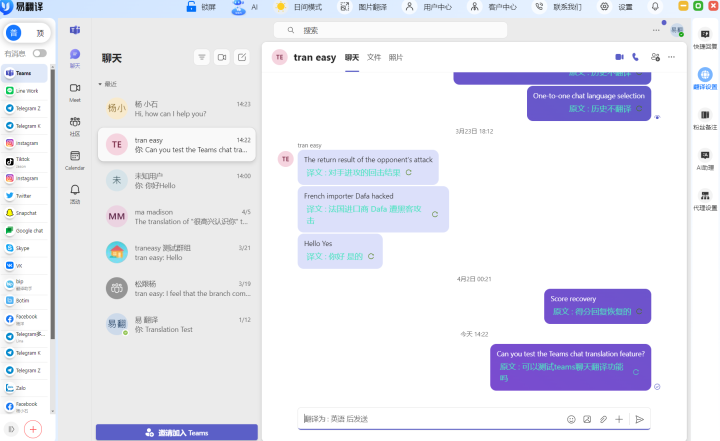Screen dimensions: 720x441
Task: Send the message
Action: [x=640, y=419]
